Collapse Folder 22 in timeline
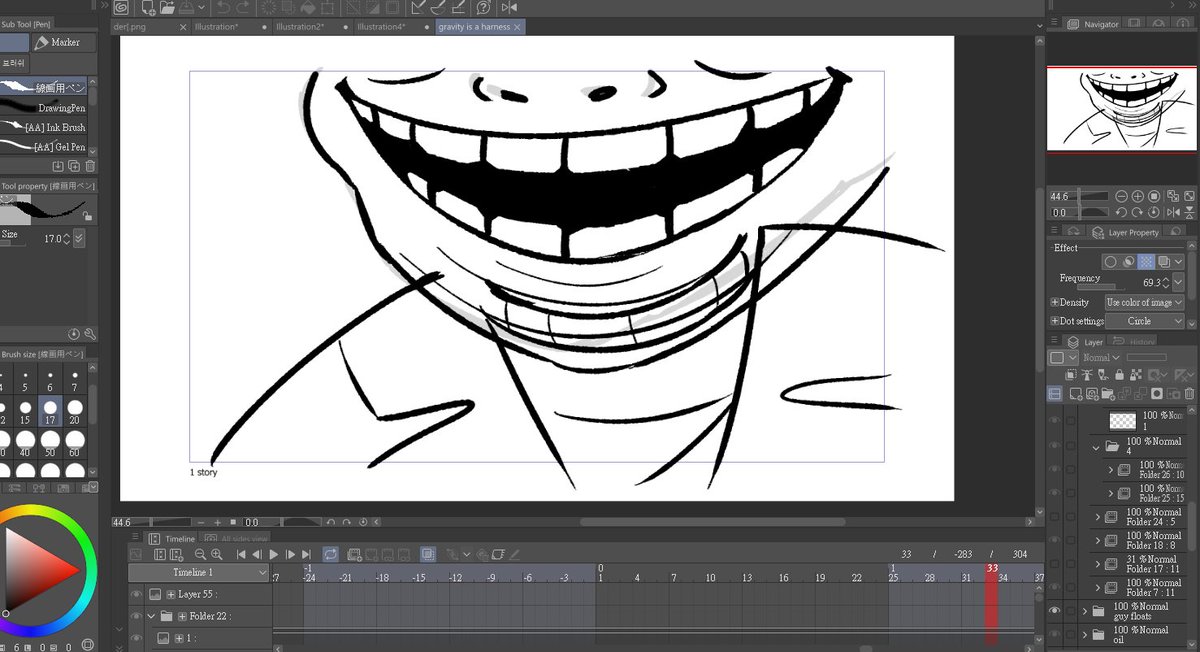The width and height of the screenshot is (1200, 652). (152, 616)
